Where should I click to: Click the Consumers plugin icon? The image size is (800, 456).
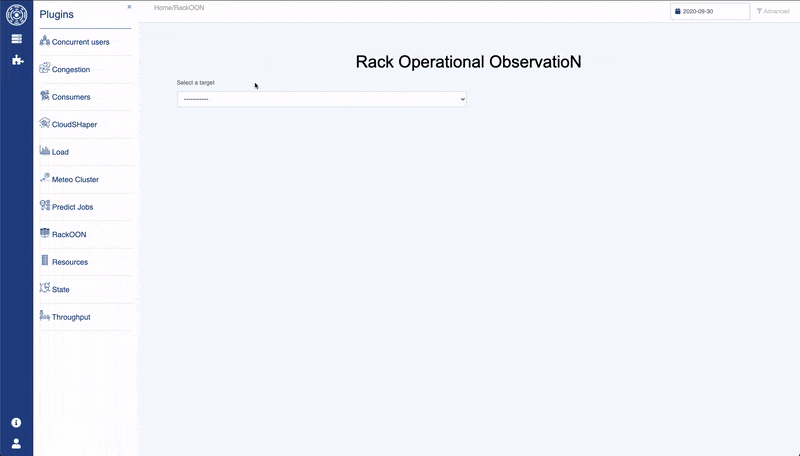(x=45, y=96)
